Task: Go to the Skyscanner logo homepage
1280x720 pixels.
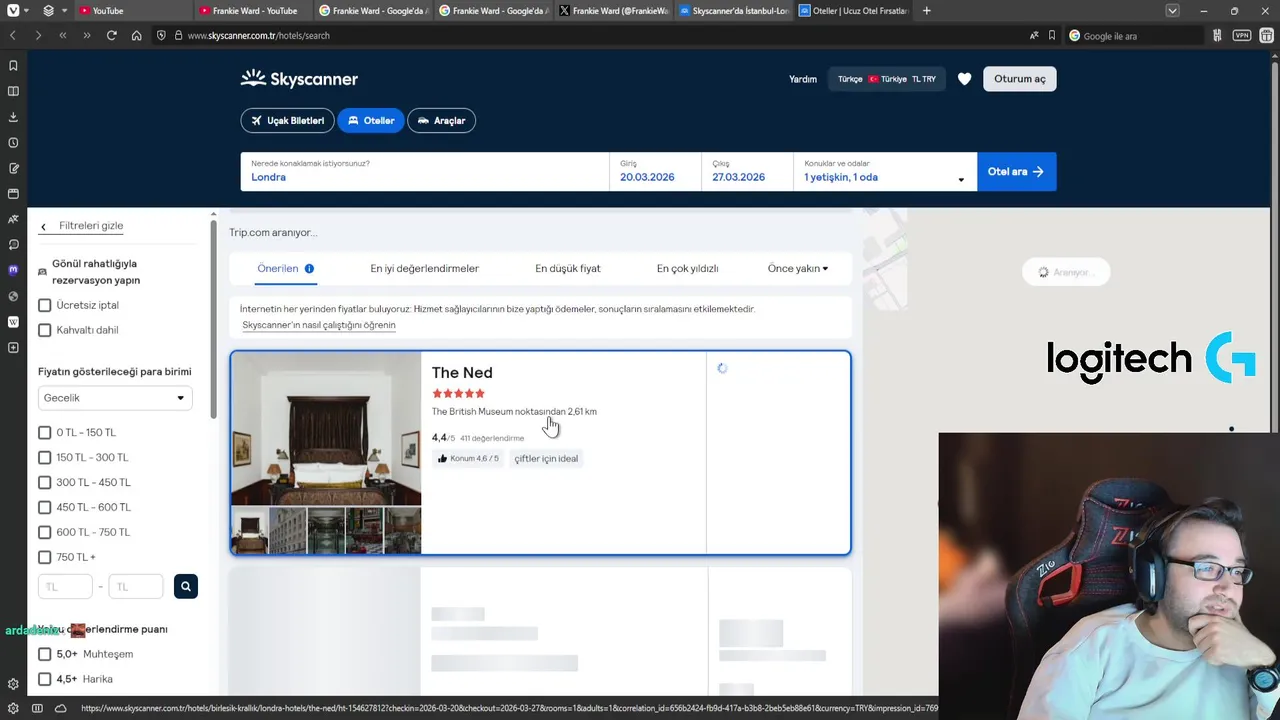Action: [299, 78]
